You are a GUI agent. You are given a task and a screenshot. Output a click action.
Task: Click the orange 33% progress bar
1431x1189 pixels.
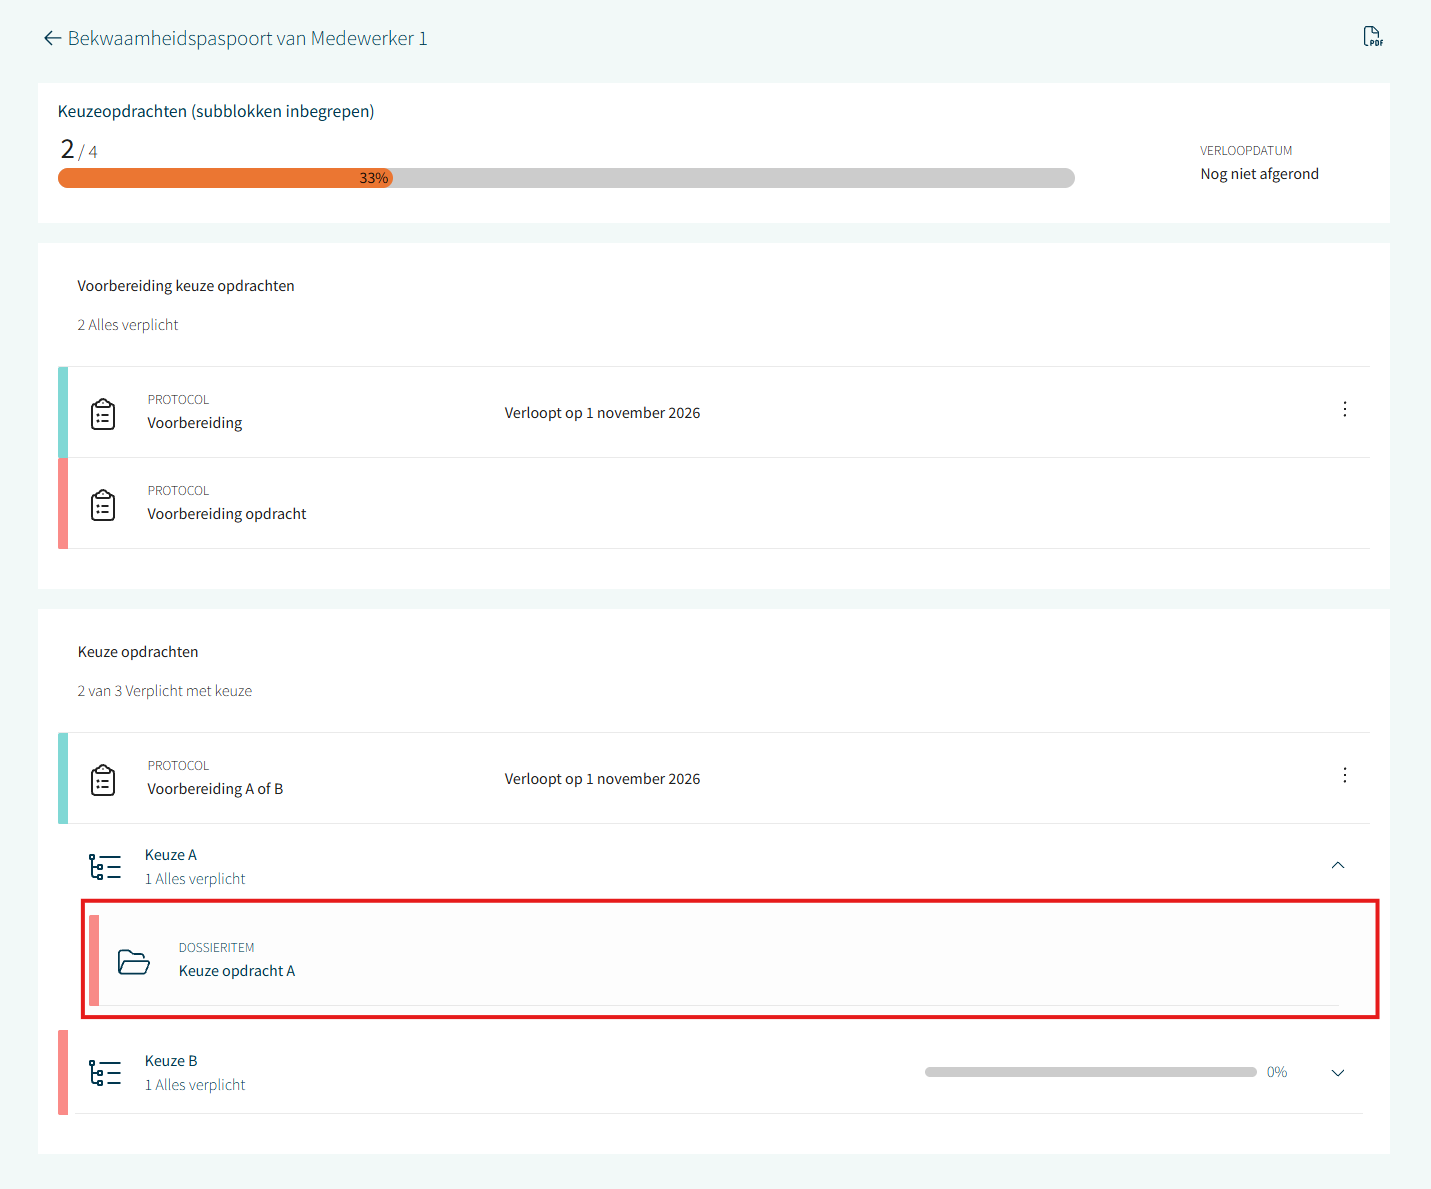225,178
